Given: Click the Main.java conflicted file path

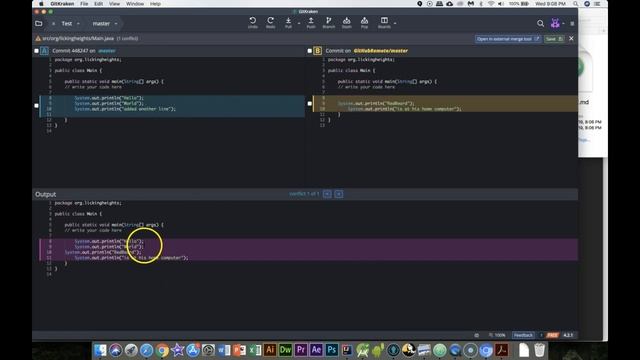Looking at the screenshot, I should (x=78, y=38).
